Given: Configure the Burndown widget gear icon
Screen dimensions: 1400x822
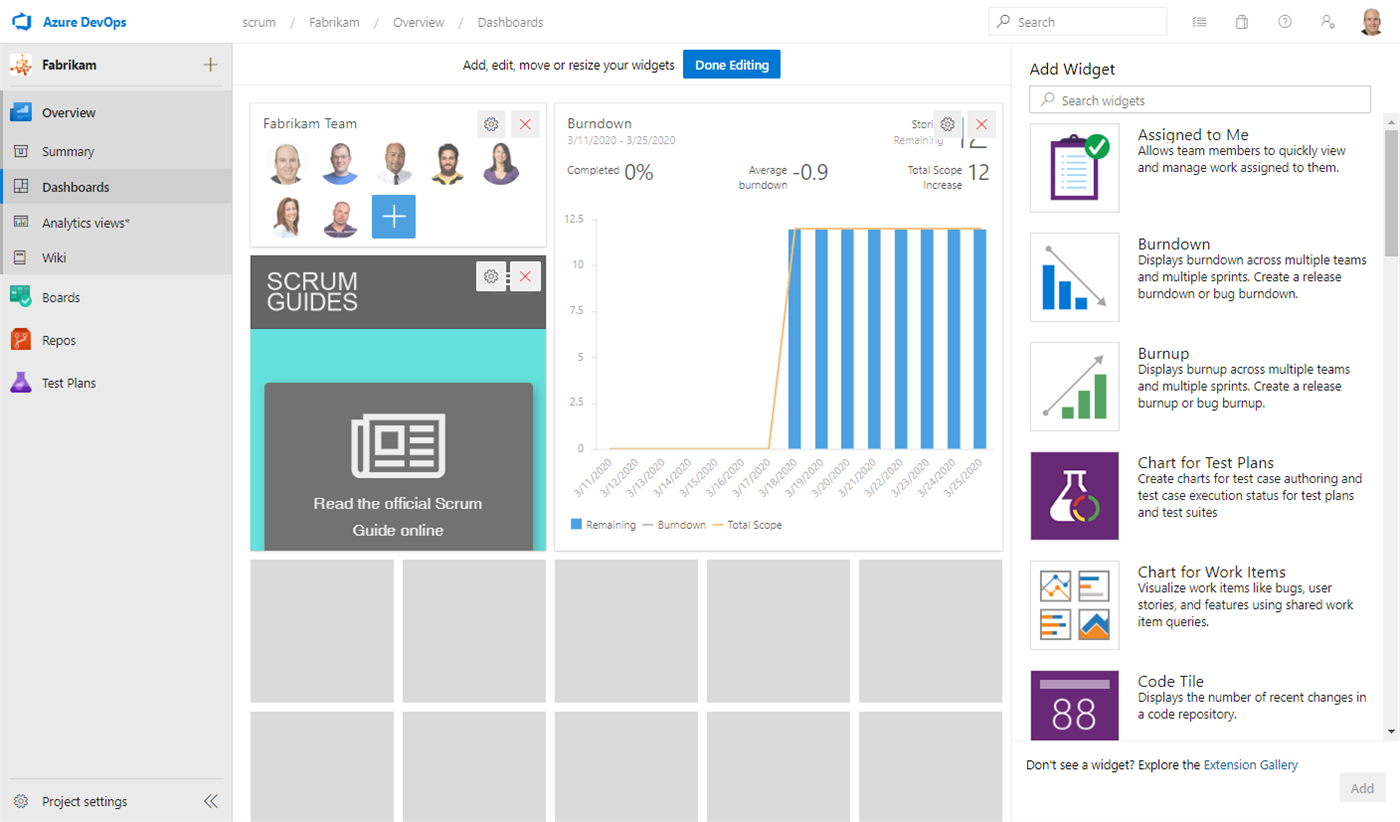Looking at the screenshot, I should [x=948, y=124].
